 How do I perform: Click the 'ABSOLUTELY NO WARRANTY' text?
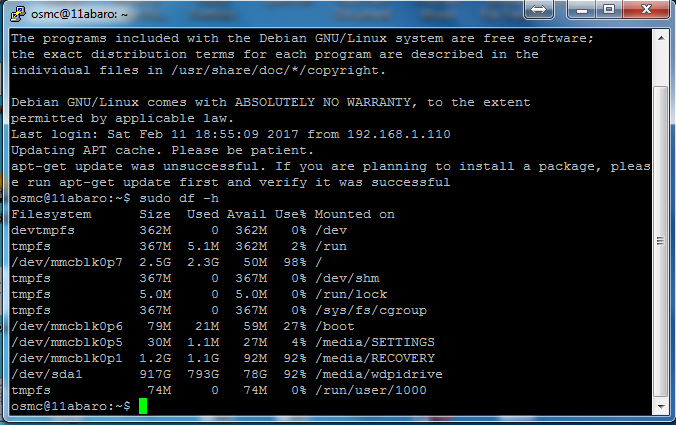pos(325,103)
